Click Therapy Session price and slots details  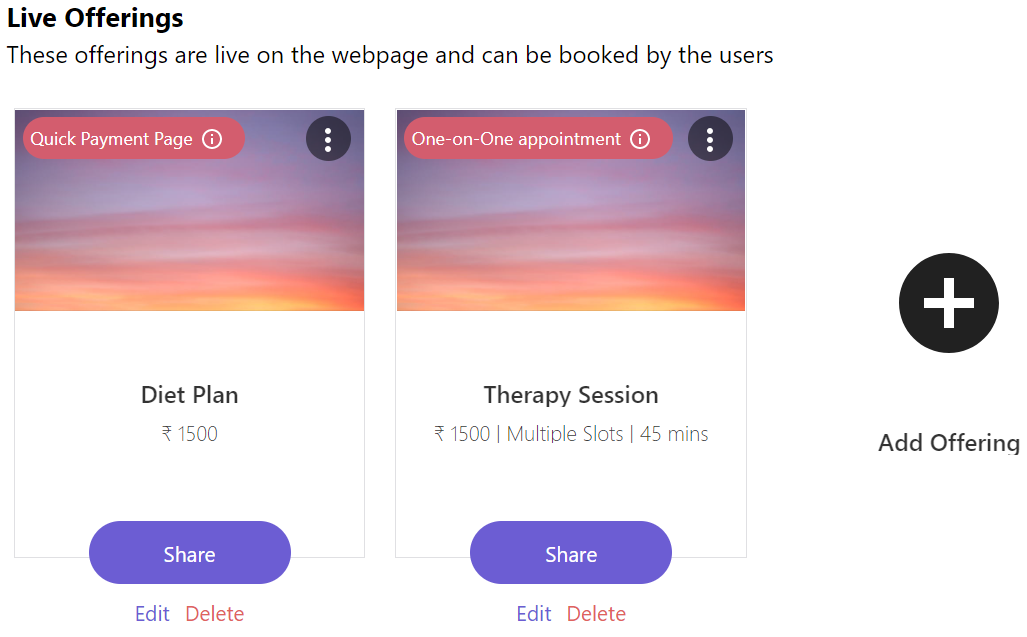571,434
